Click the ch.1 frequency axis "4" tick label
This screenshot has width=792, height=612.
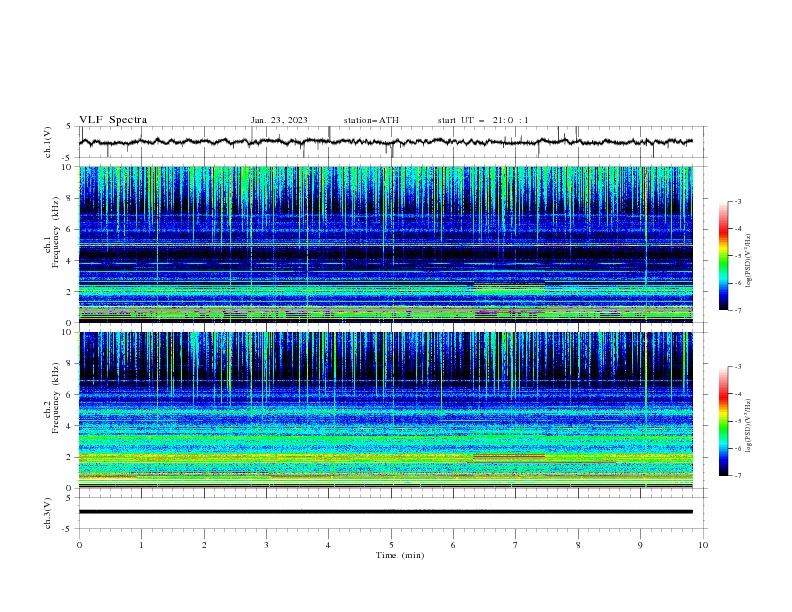70,261
